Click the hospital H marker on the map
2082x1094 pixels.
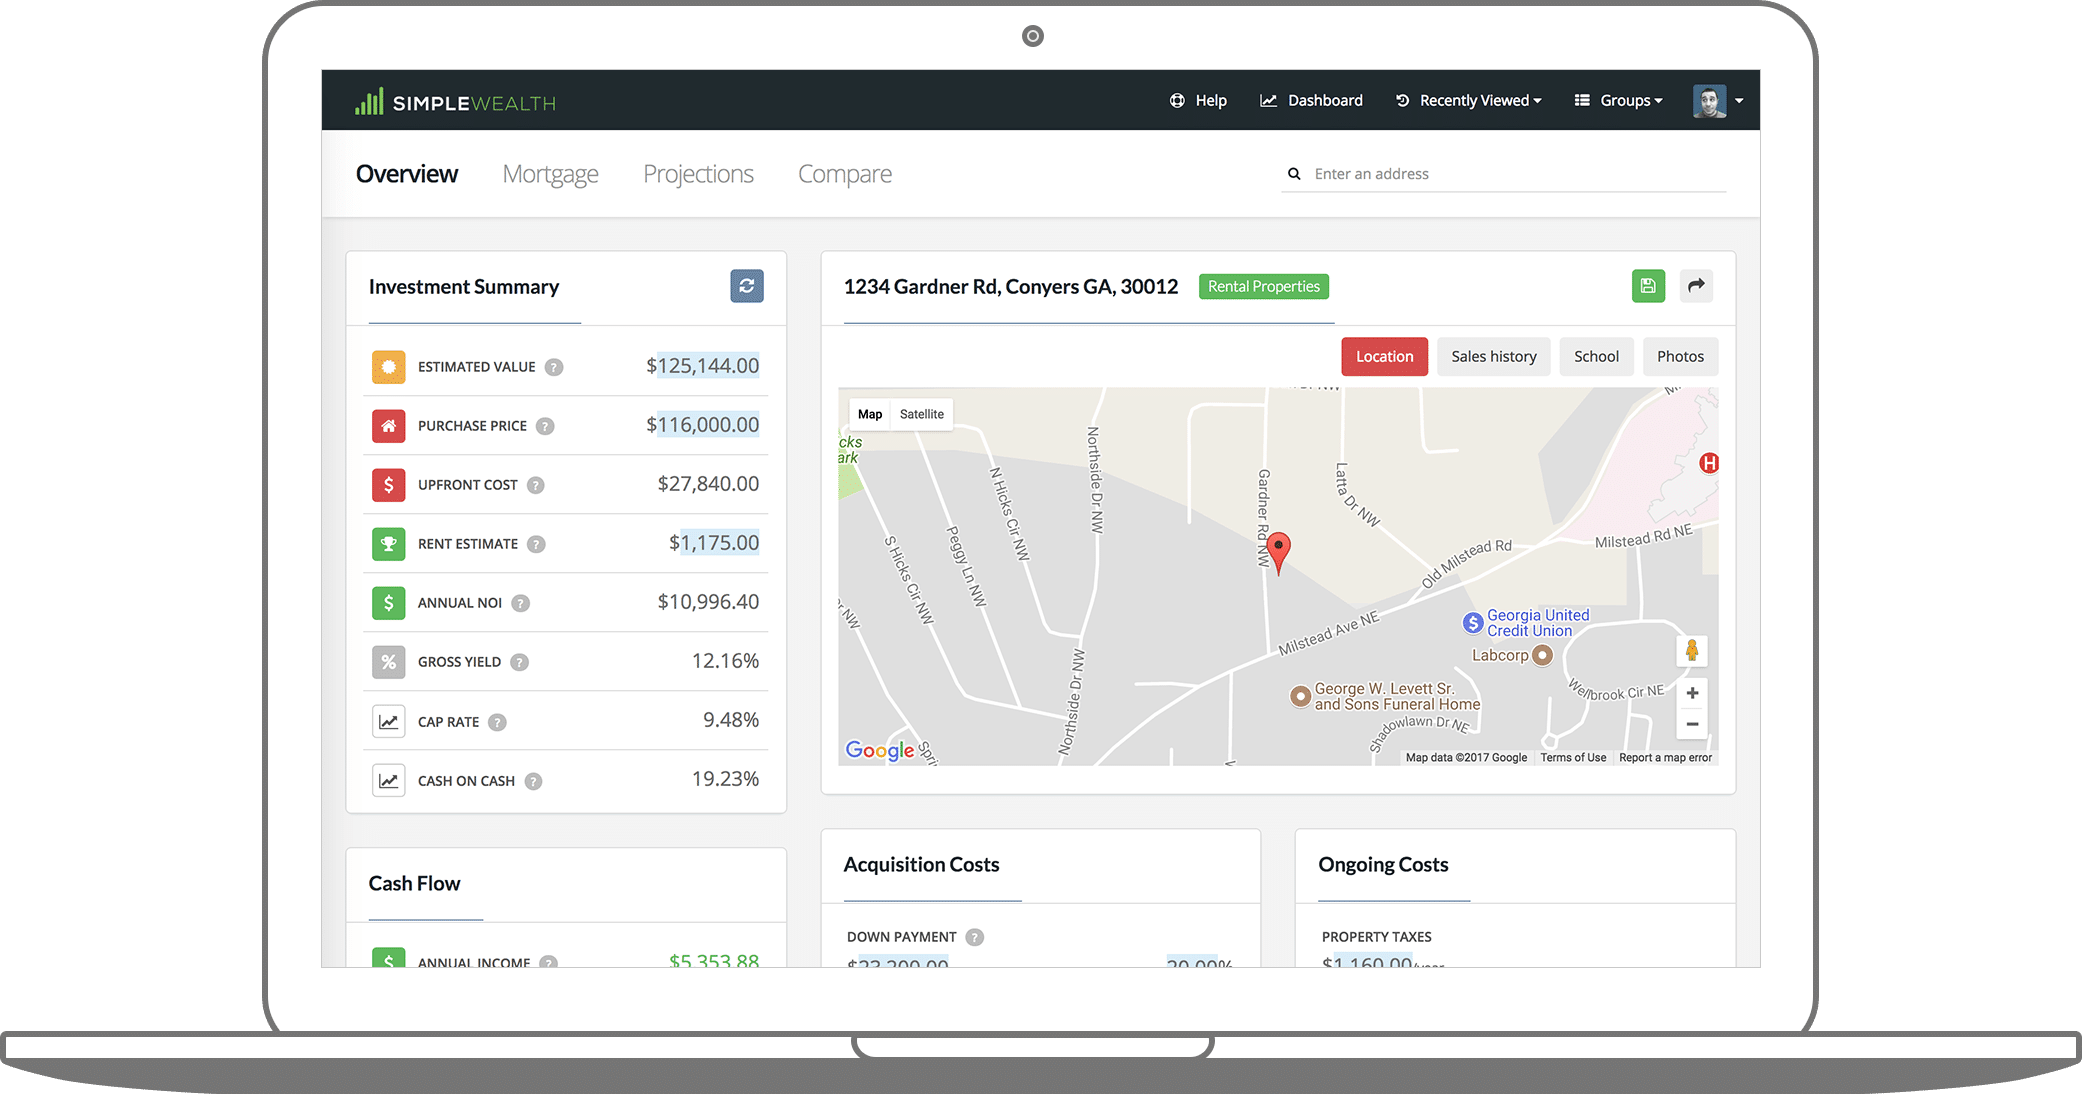coord(1710,463)
